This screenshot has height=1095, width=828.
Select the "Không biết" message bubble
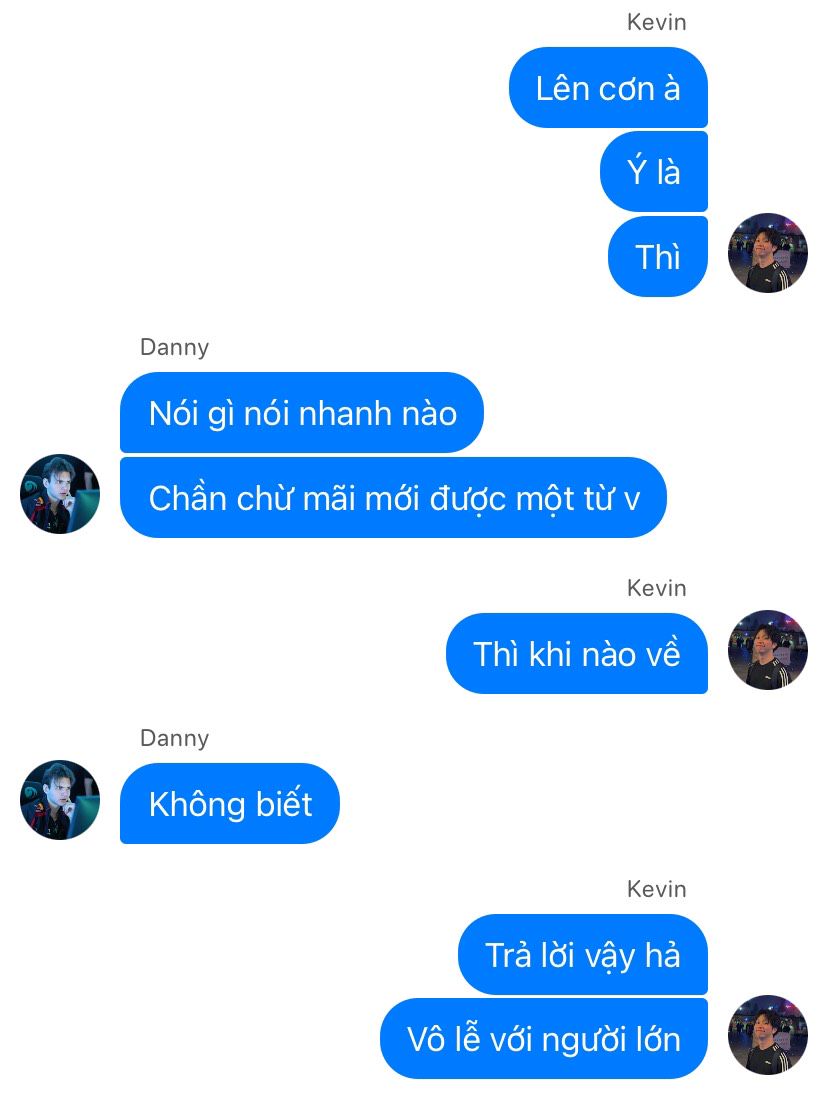(x=230, y=803)
